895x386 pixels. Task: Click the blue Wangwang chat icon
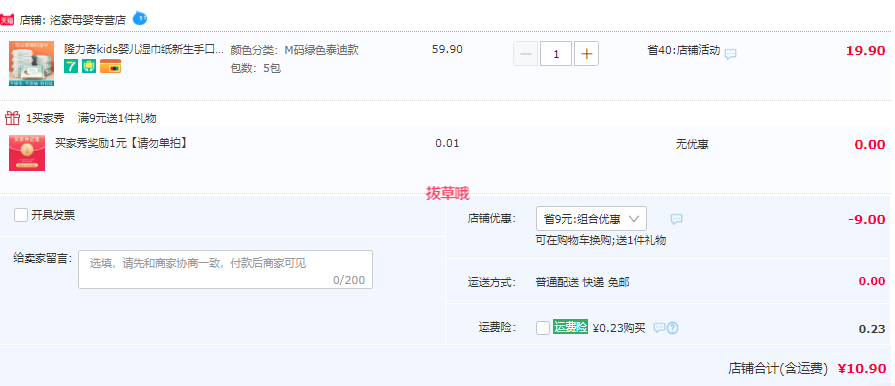(x=140, y=19)
